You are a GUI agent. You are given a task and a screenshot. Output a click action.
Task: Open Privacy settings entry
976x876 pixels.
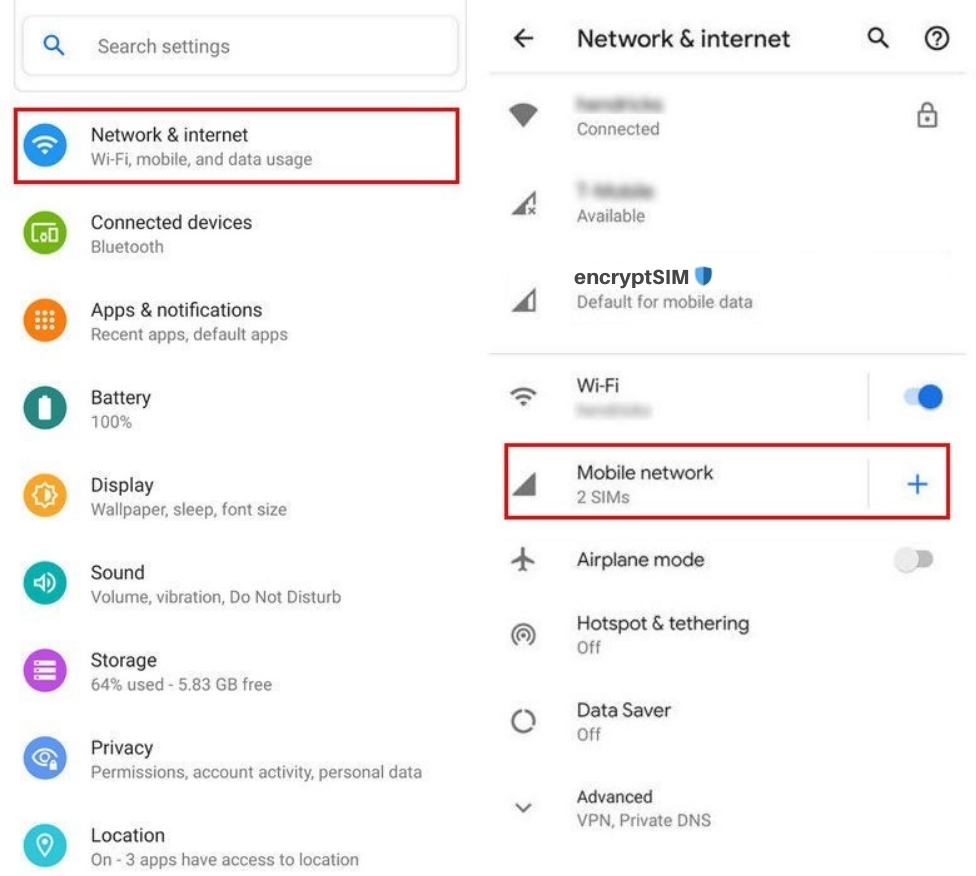(255, 759)
